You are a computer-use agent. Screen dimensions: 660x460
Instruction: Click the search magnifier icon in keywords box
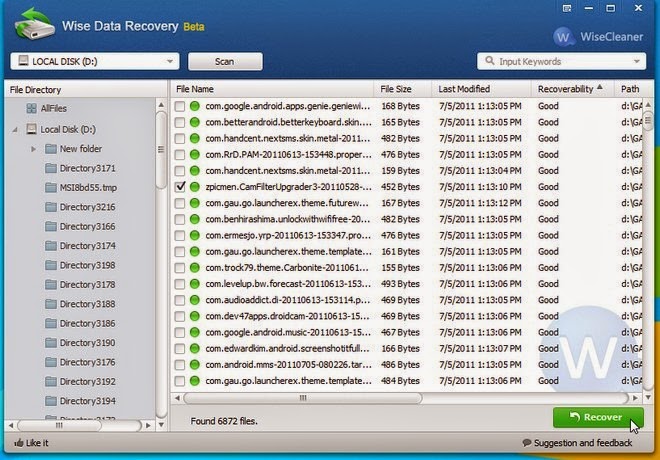click(489, 61)
